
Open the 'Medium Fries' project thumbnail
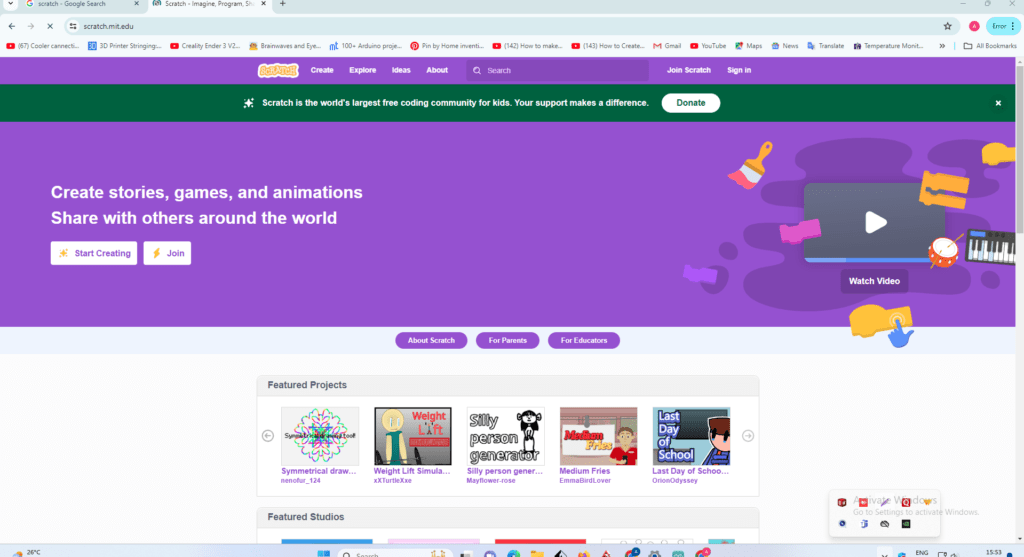pyautogui.click(x=598, y=436)
